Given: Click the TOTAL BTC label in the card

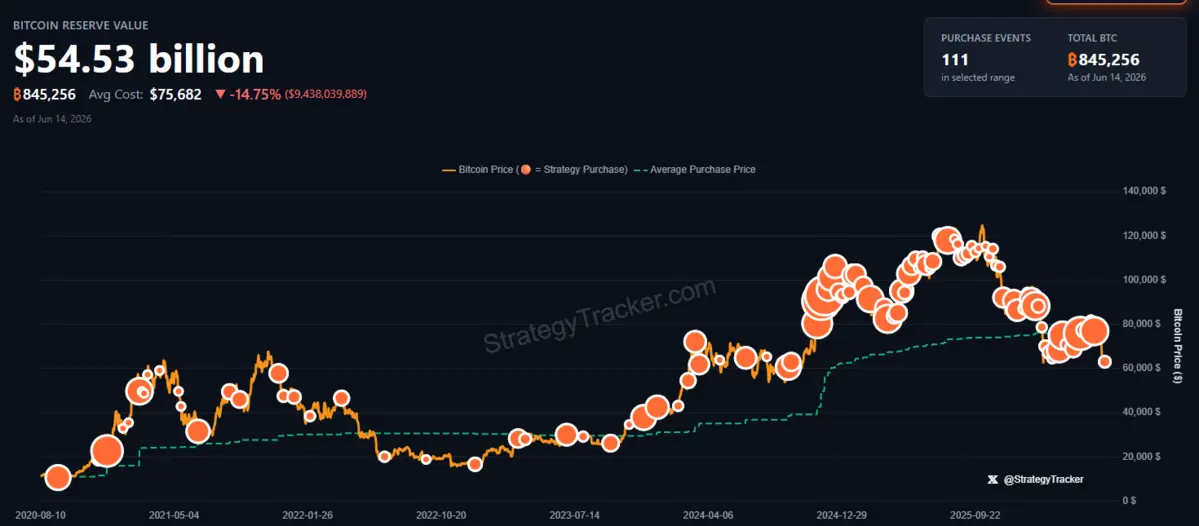Looking at the screenshot, I should (x=1093, y=37).
